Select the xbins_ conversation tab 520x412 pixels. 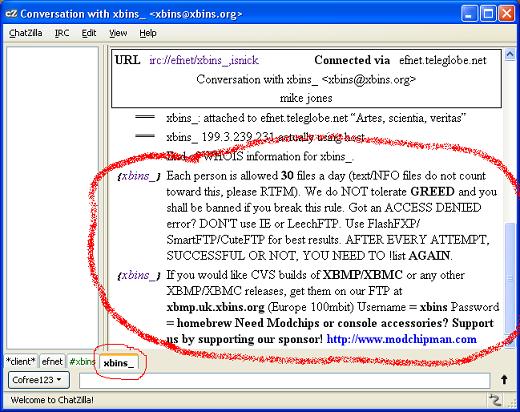(x=119, y=363)
